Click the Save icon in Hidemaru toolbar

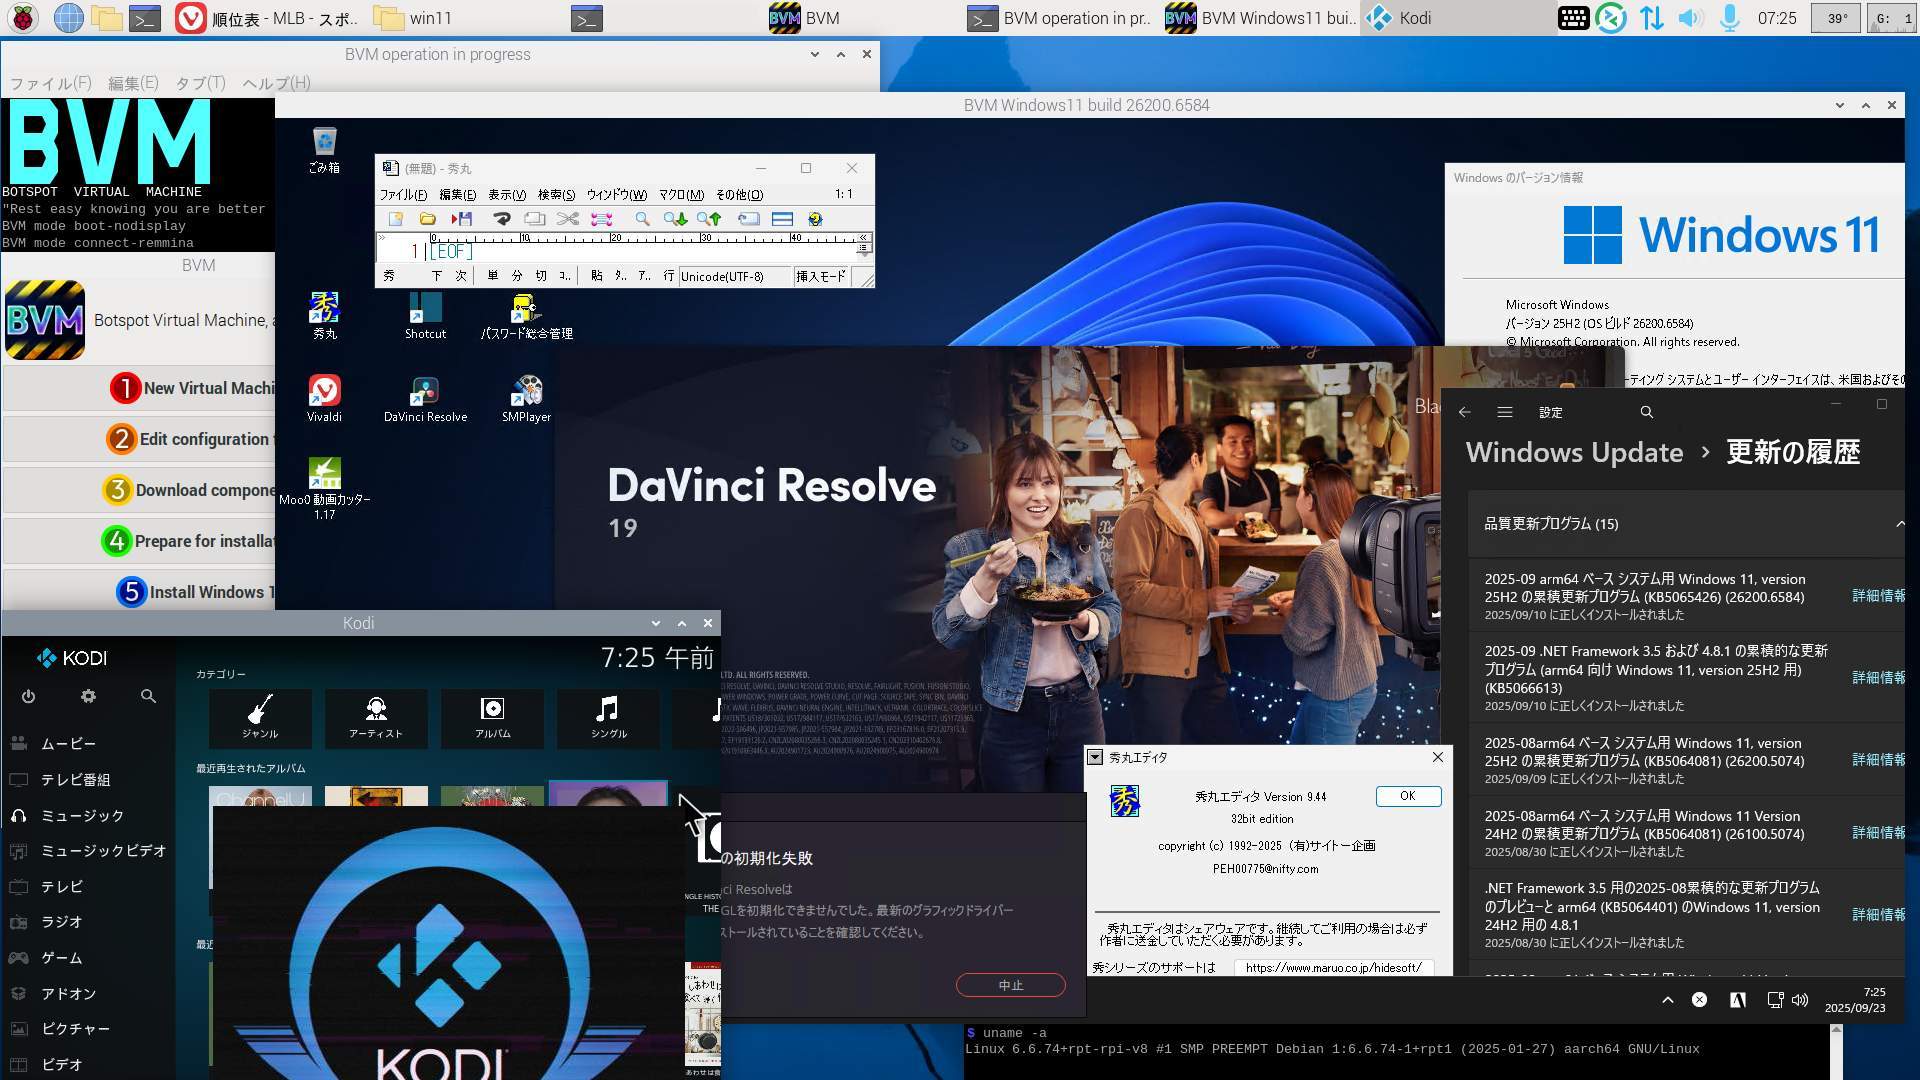pos(462,219)
